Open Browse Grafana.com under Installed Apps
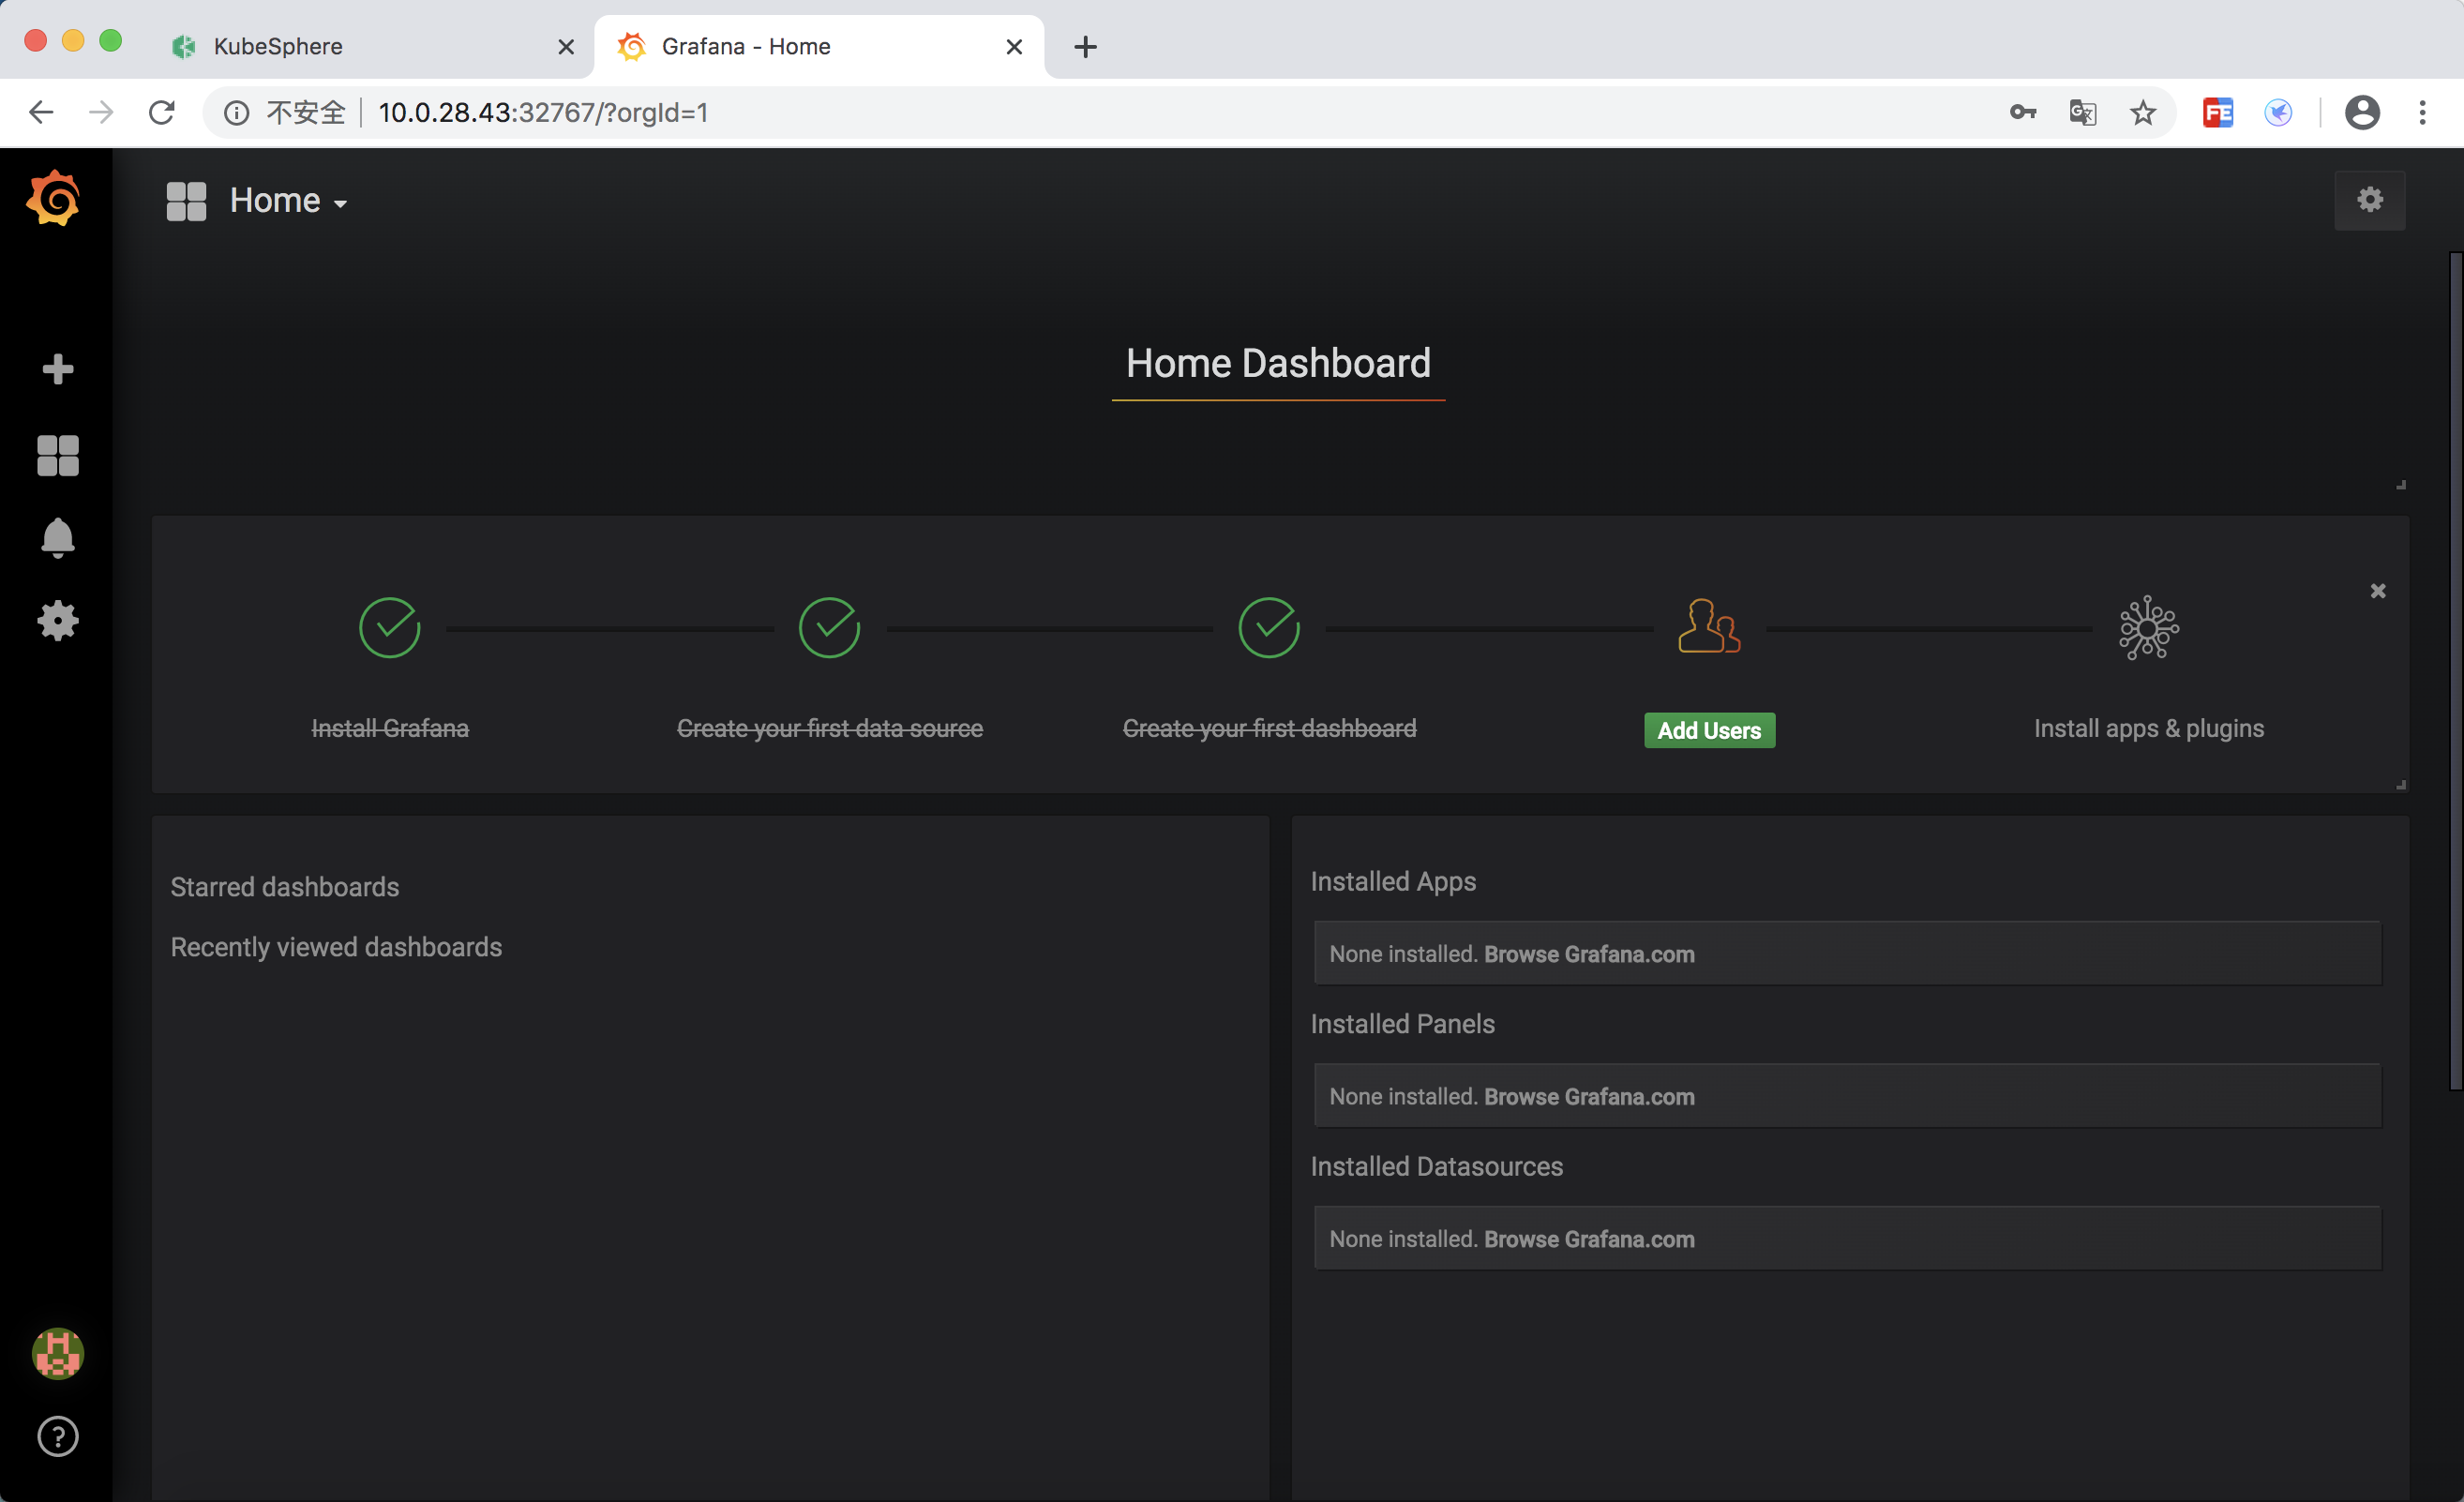The height and width of the screenshot is (1502, 2464). 1589,954
